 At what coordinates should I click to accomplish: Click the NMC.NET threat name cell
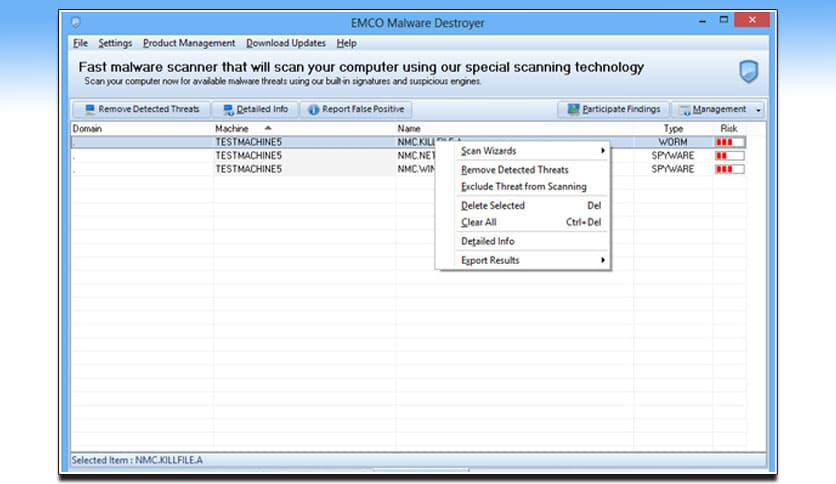(x=416, y=156)
